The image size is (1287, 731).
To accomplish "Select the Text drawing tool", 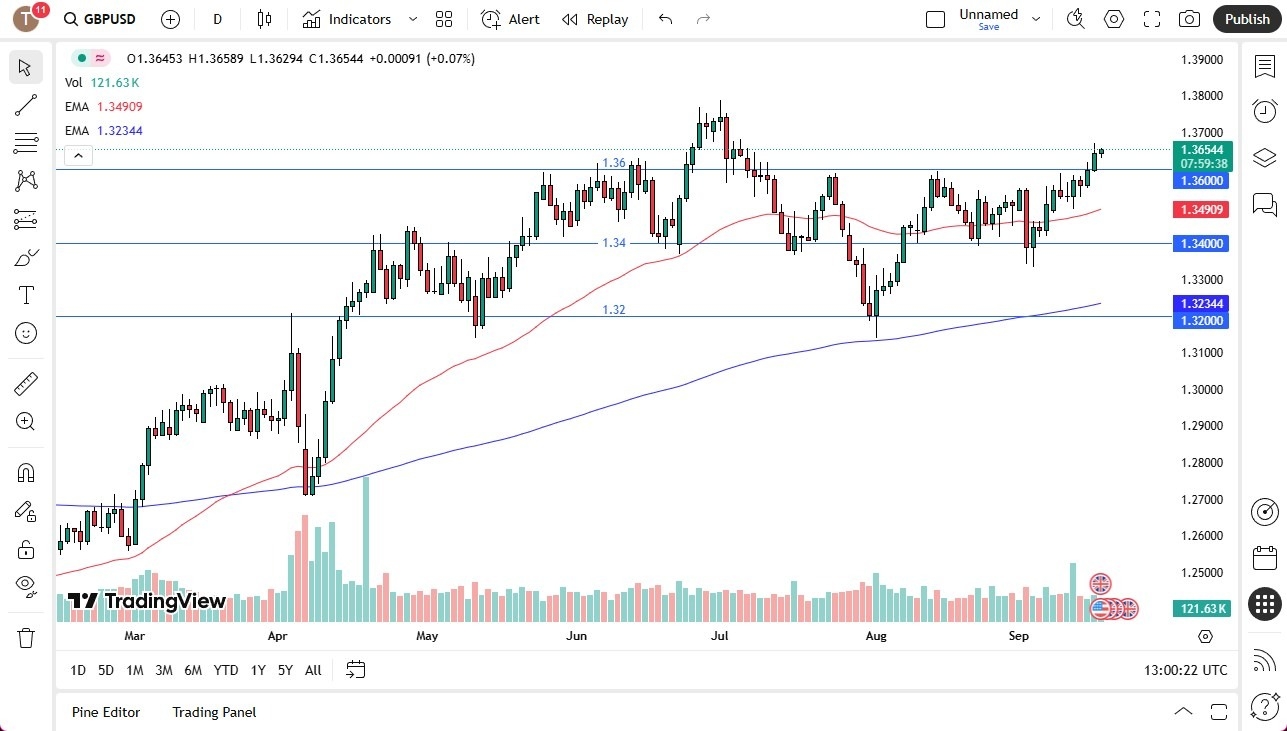I will click(26, 294).
